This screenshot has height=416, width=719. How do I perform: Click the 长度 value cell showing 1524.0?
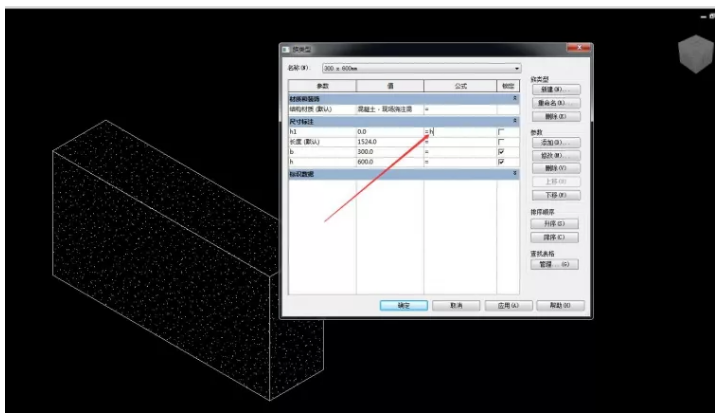pos(390,142)
